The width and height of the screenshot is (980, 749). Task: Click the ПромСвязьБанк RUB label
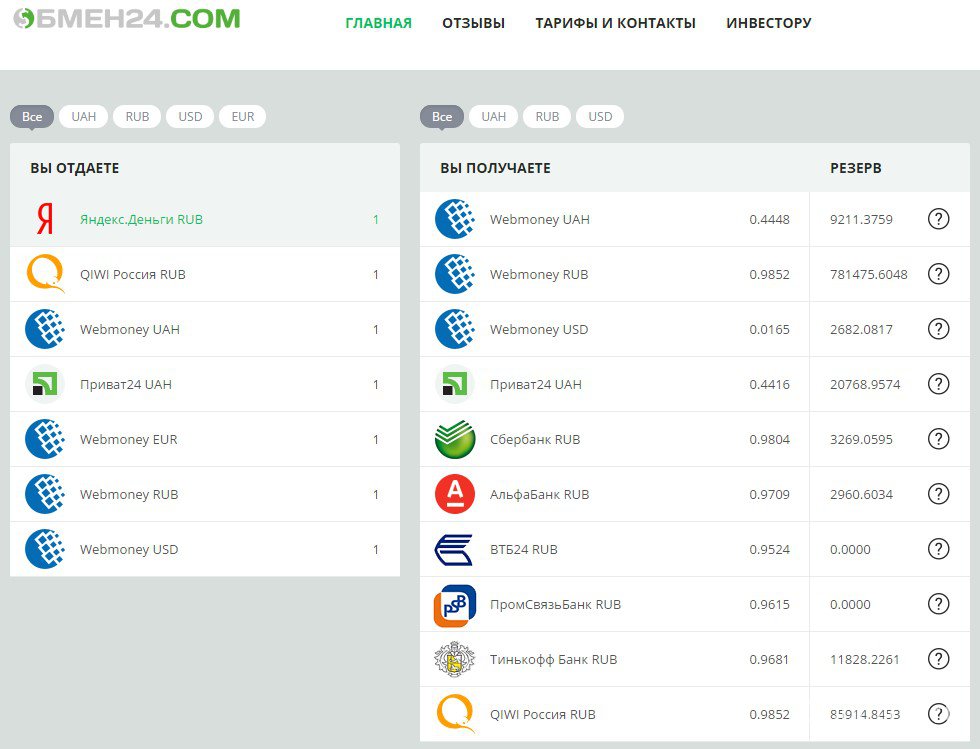click(x=555, y=605)
